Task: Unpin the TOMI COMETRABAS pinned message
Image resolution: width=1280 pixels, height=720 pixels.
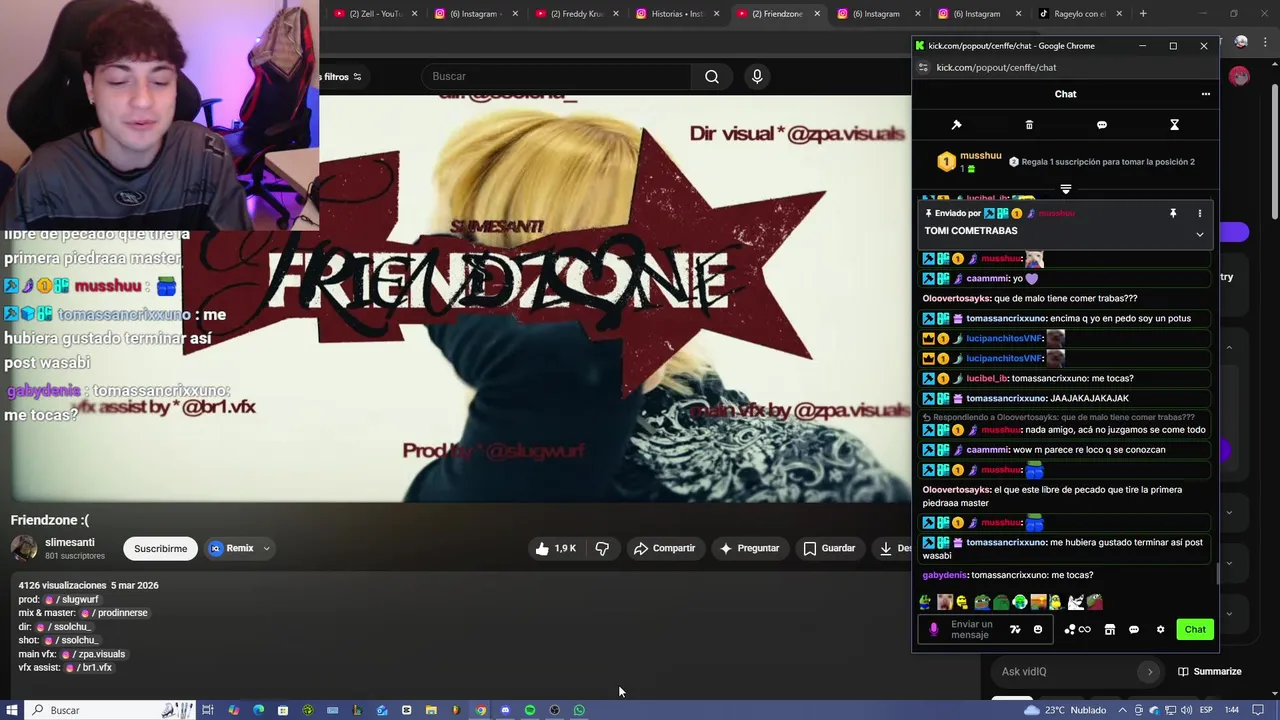Action: point(1173,213)
